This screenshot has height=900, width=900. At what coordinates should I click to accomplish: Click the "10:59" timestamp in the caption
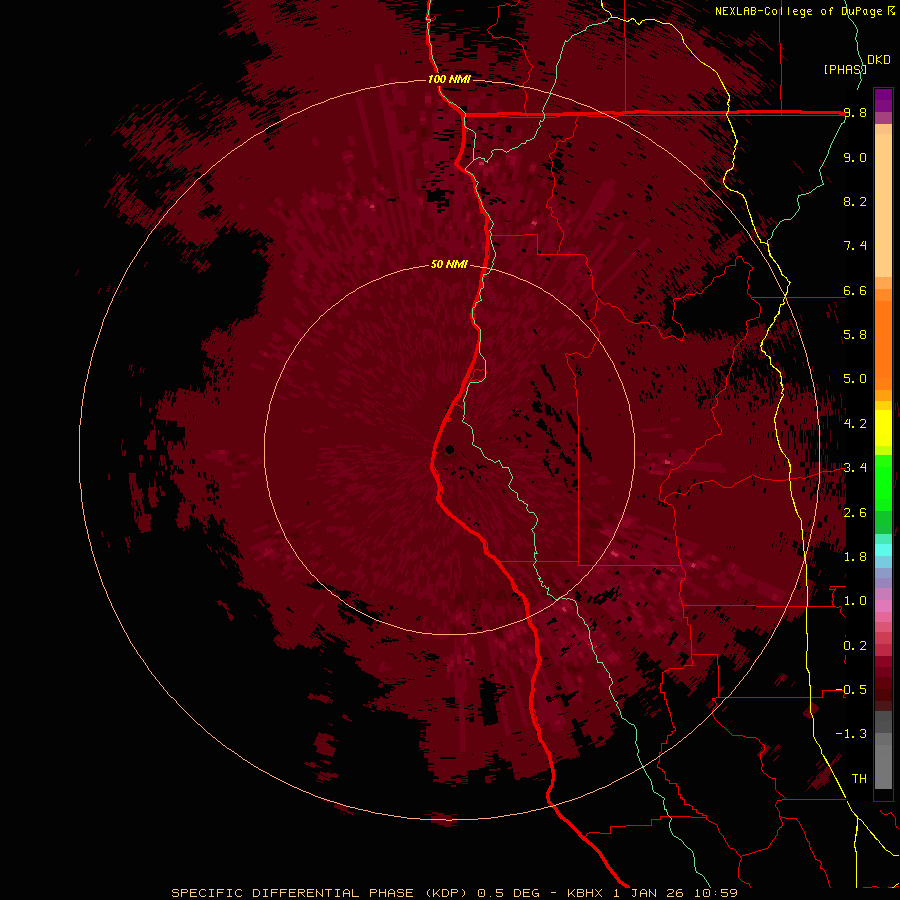click(718, 893)
